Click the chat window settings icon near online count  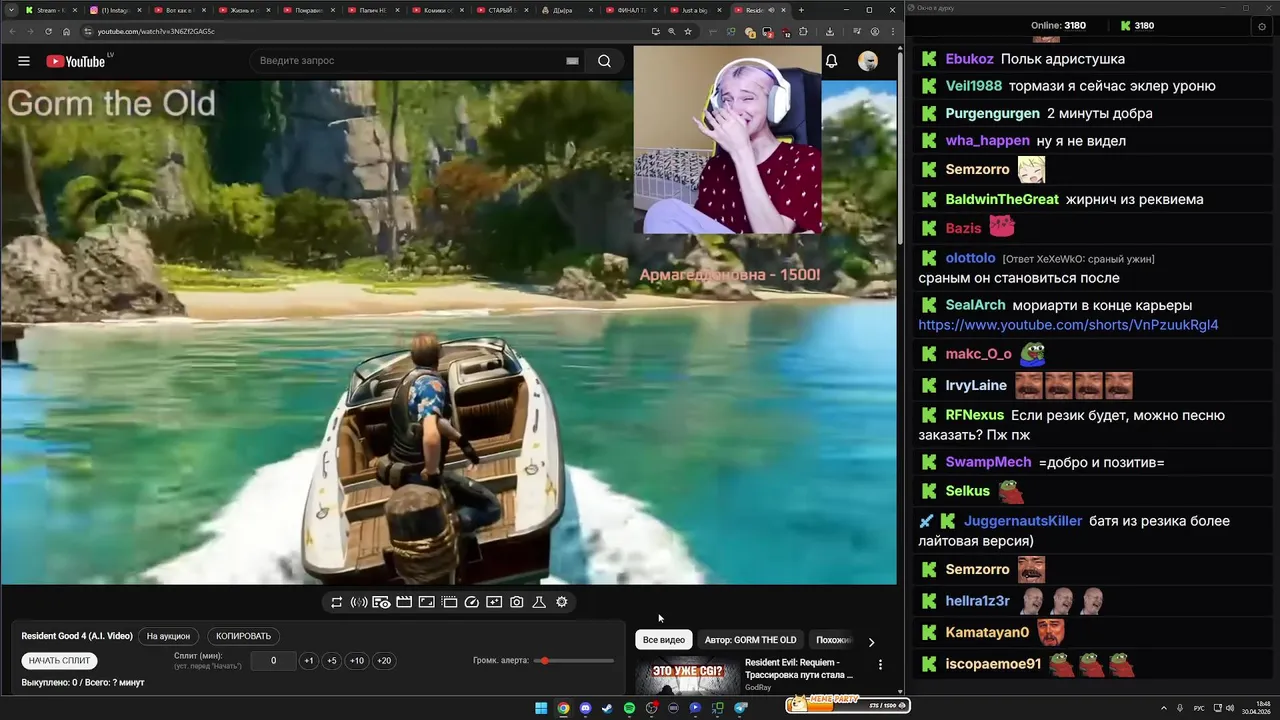point(1262,26)
